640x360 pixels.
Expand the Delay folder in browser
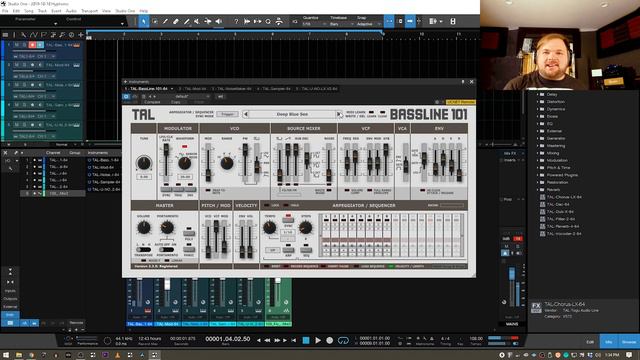tap(551, 94)
